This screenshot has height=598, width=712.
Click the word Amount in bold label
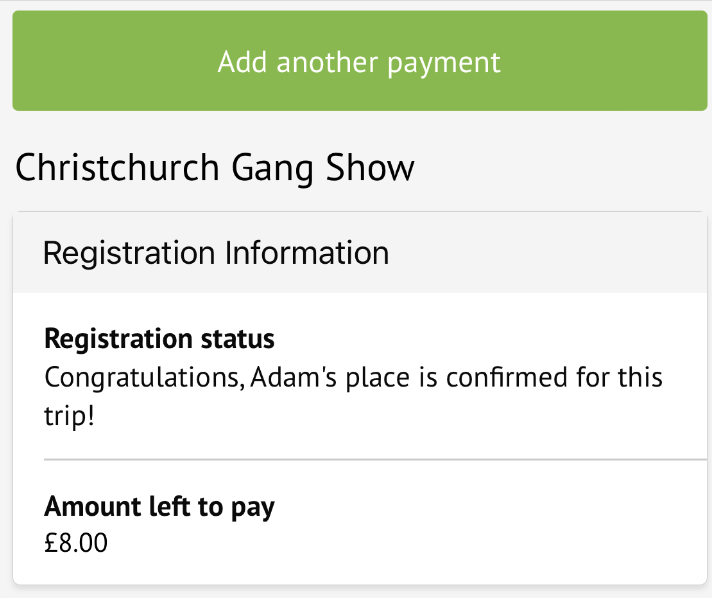92,507
